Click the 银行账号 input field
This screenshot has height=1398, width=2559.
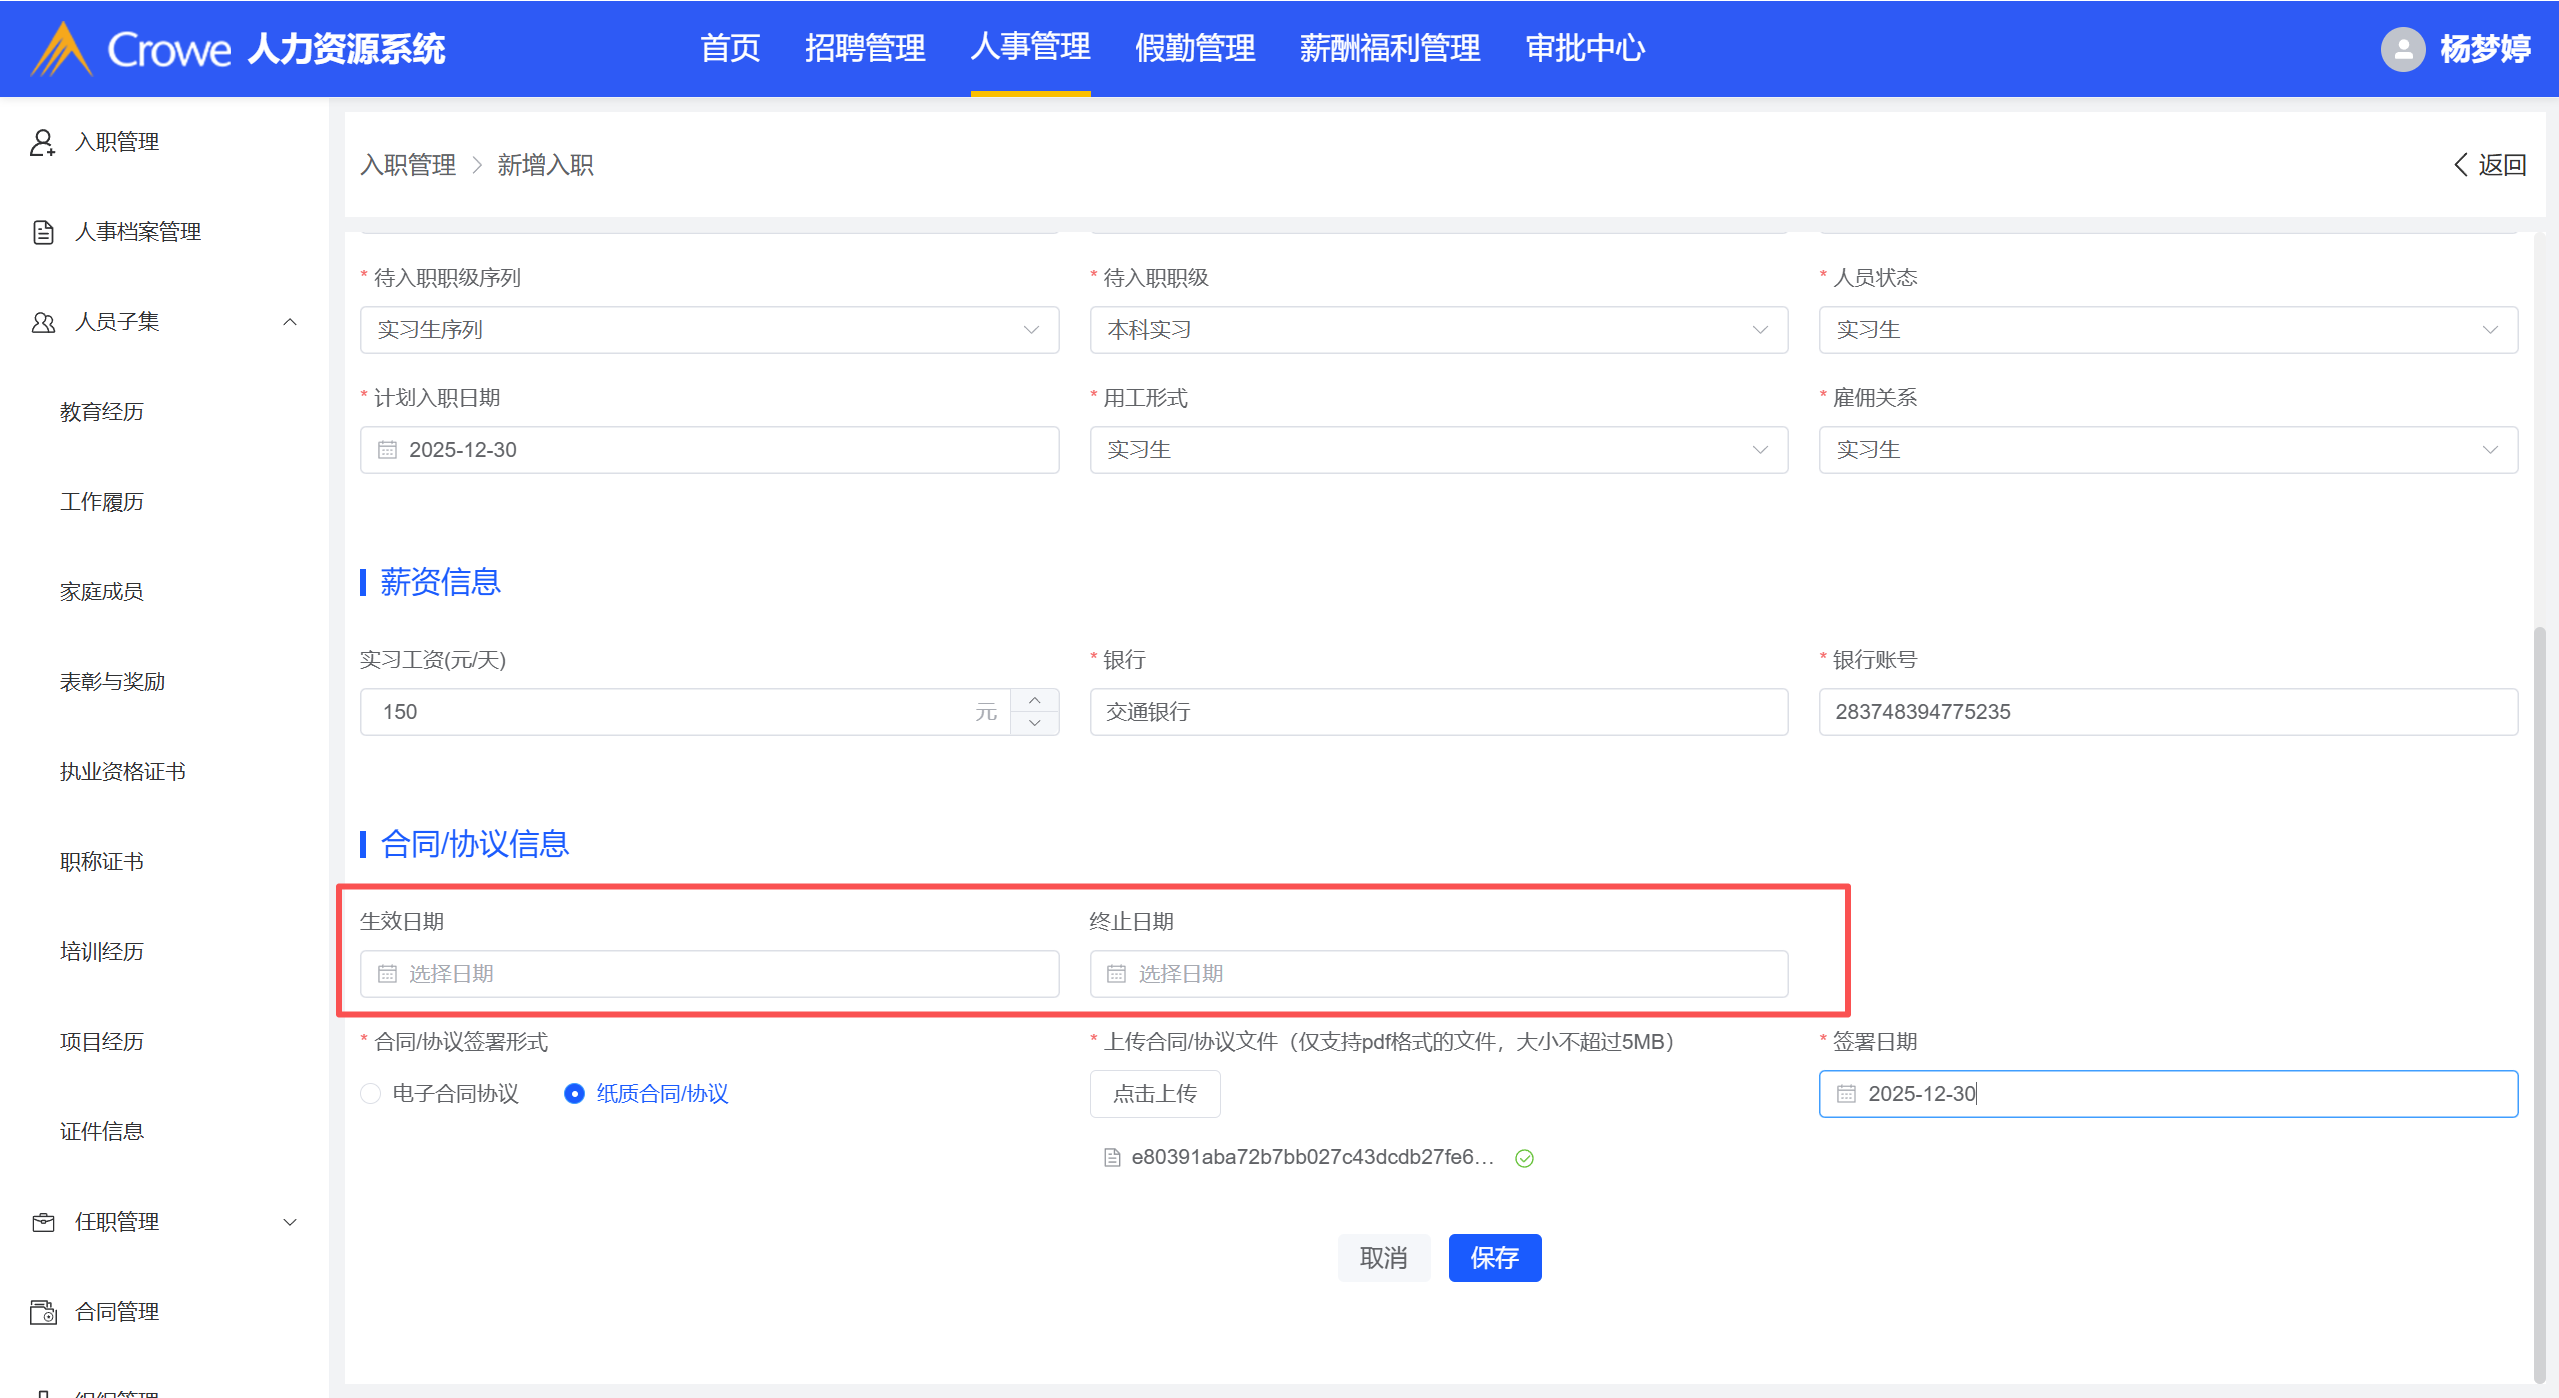2167,712
